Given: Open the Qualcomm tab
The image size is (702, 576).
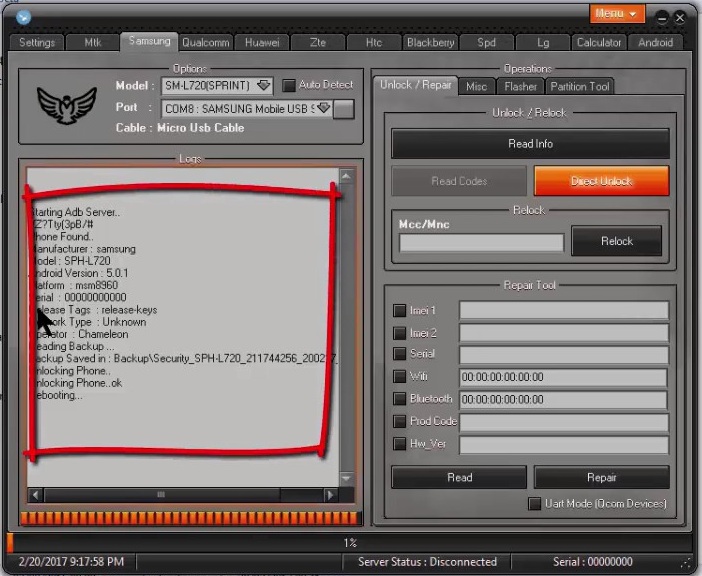Looking at the screenshot, I should point(205,43).
